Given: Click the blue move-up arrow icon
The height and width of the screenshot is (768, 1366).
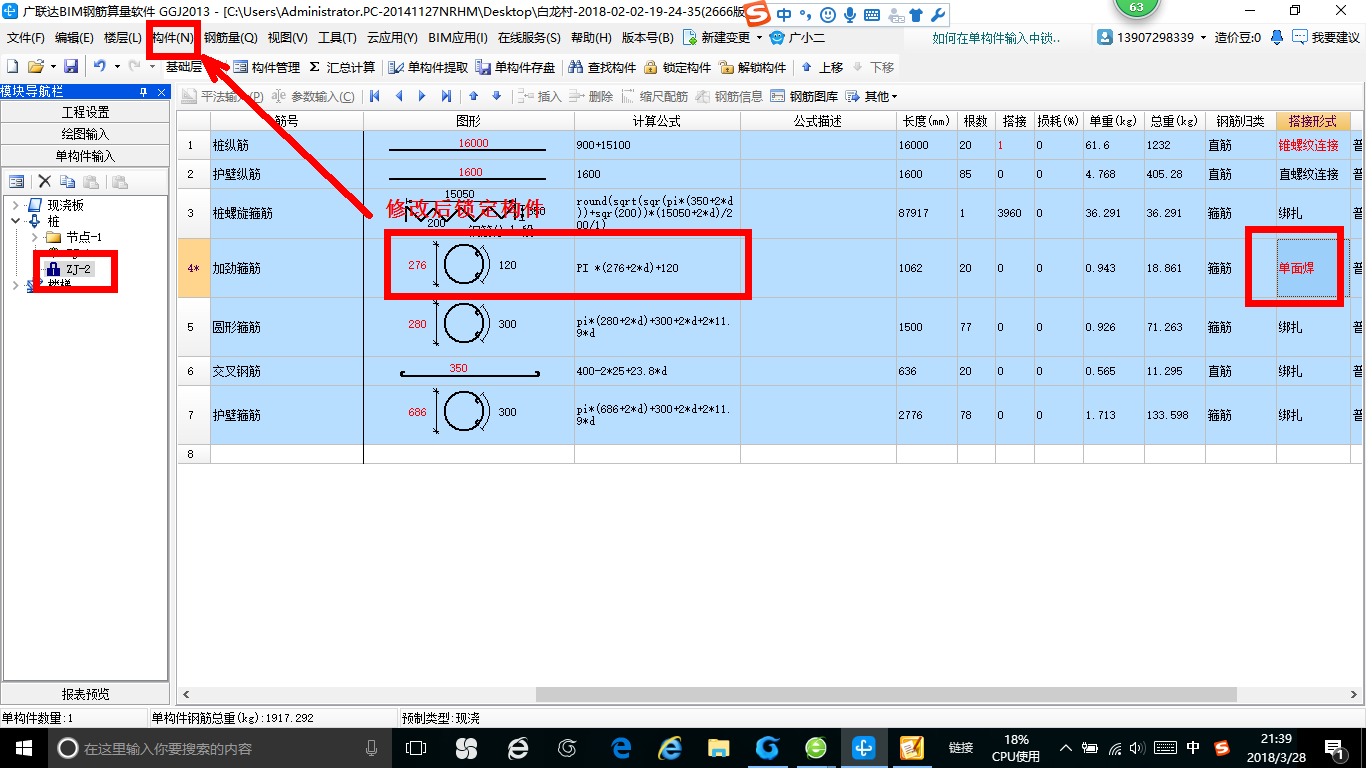Looking at the screenshot, I should (x=474, y=96).
